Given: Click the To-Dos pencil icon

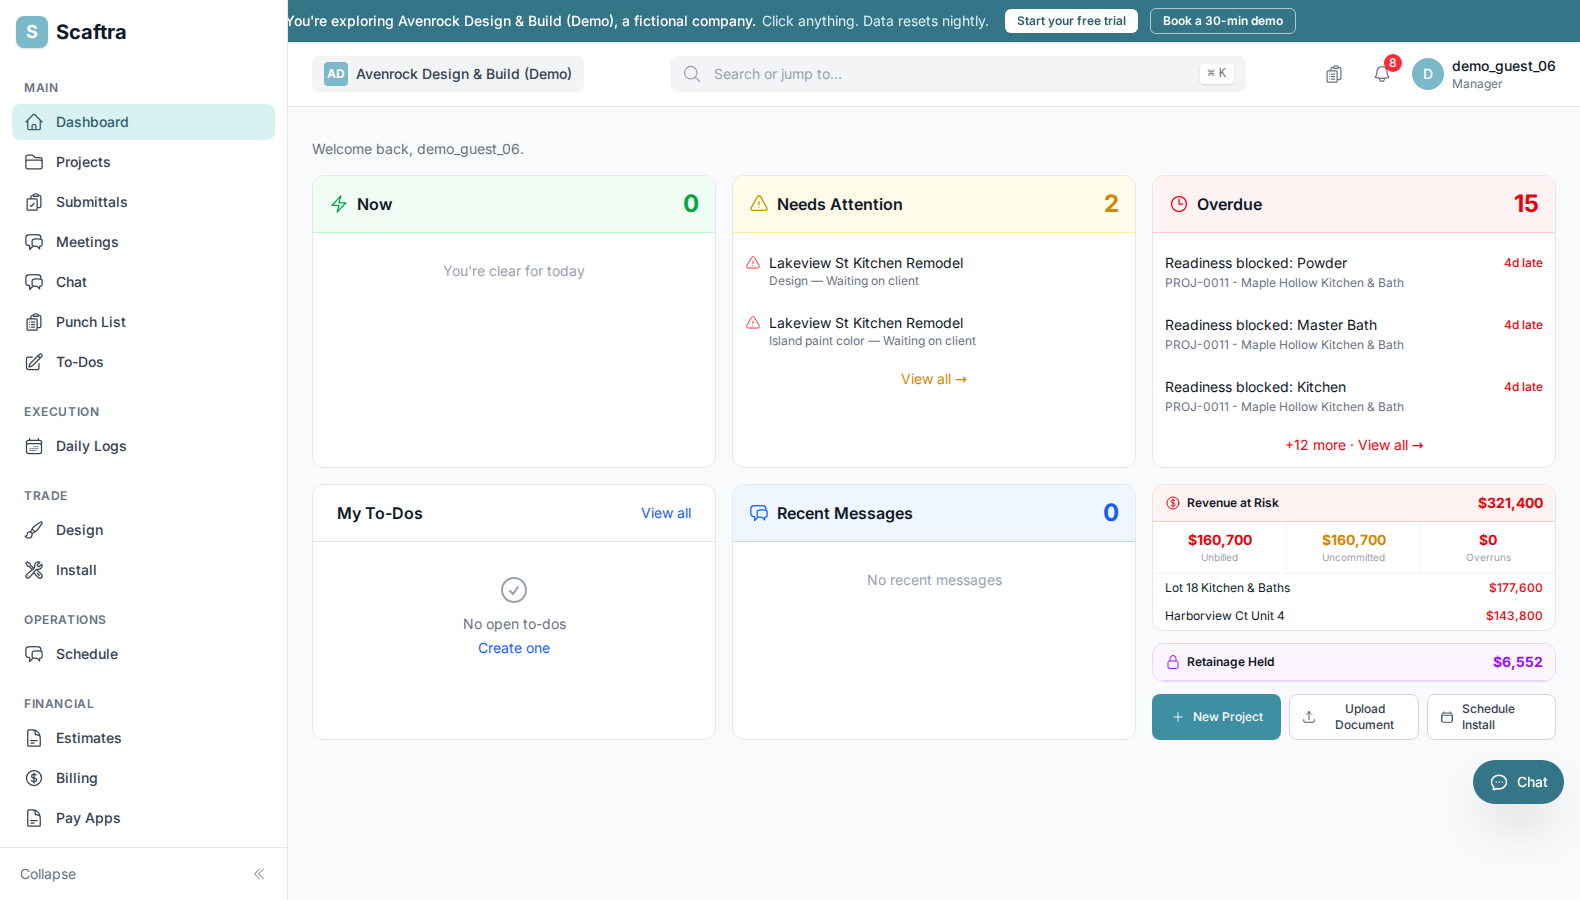Looking at the screenshot, I should click(x=34, y=362).
